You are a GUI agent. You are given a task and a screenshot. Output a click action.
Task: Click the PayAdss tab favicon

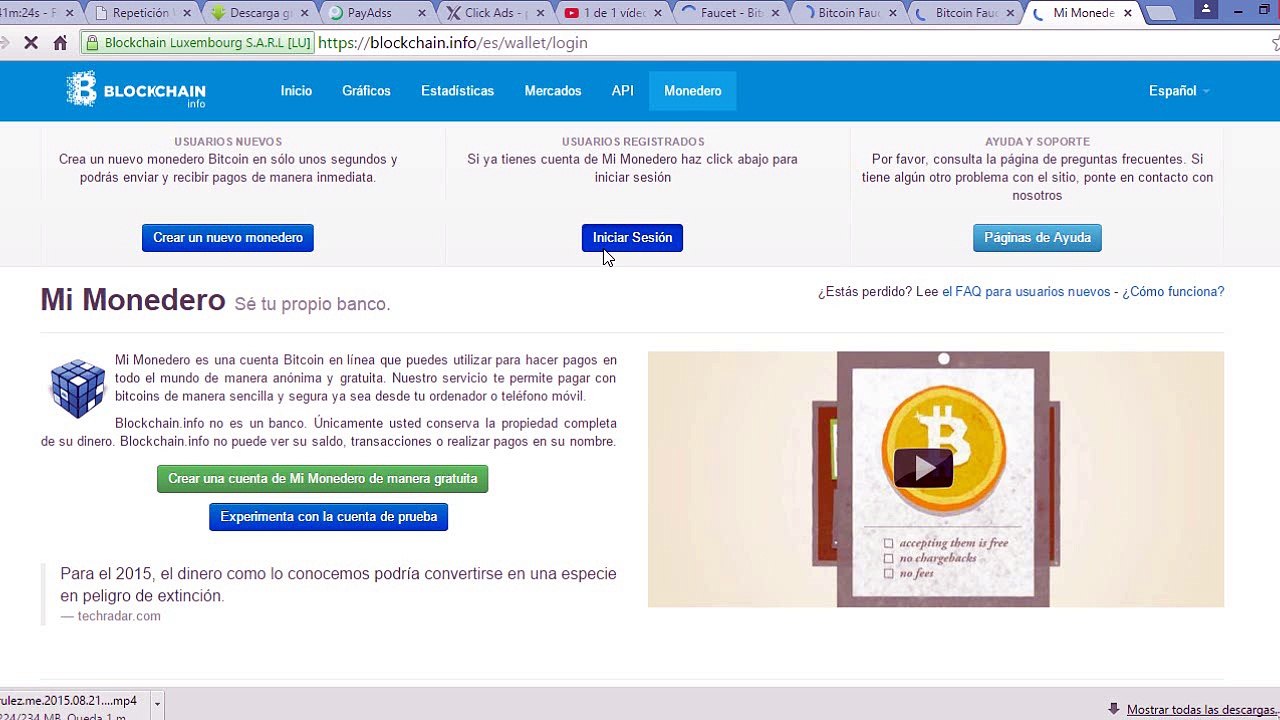(336, 13)
